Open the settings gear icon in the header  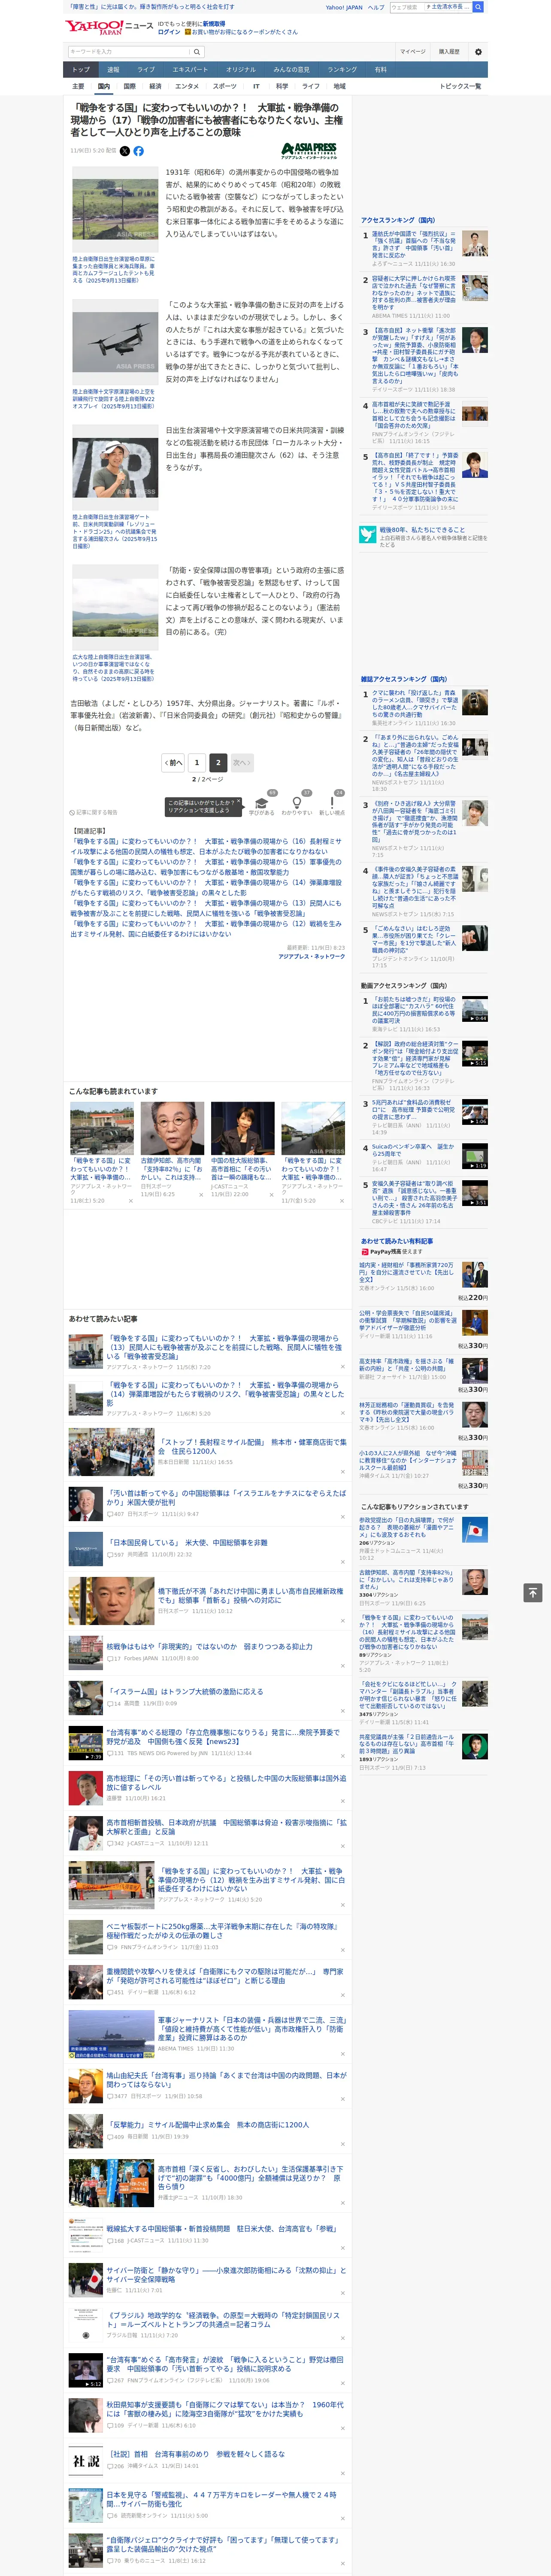(x=478, y=52)
